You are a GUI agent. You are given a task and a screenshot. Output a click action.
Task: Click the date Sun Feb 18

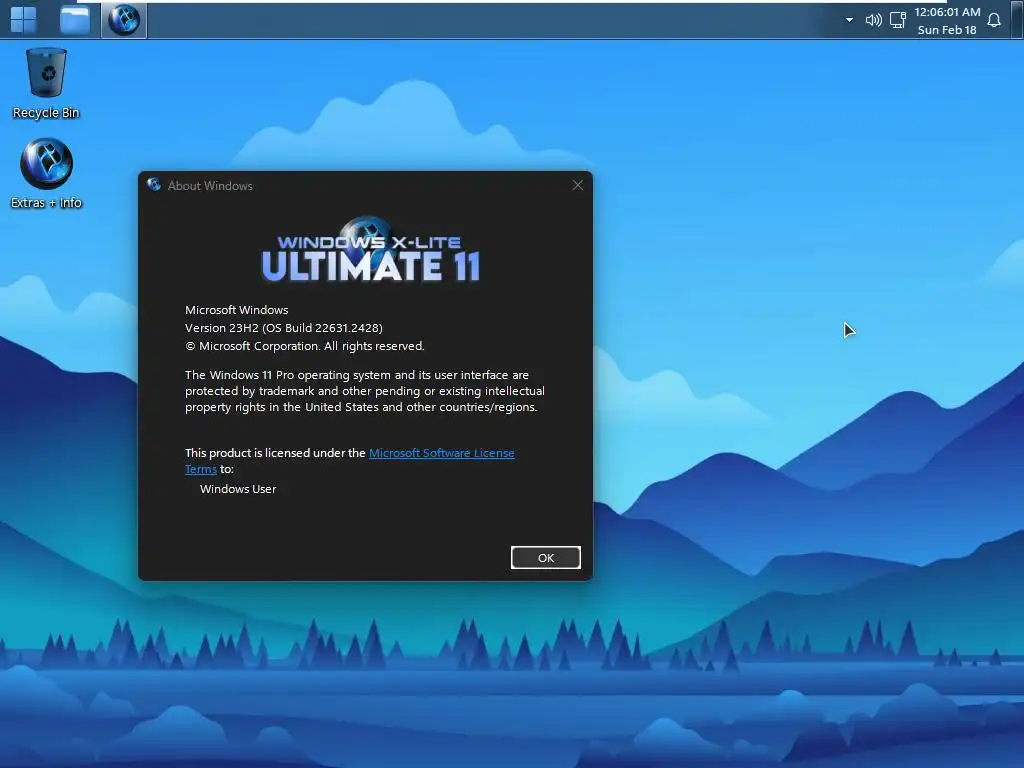946,30
